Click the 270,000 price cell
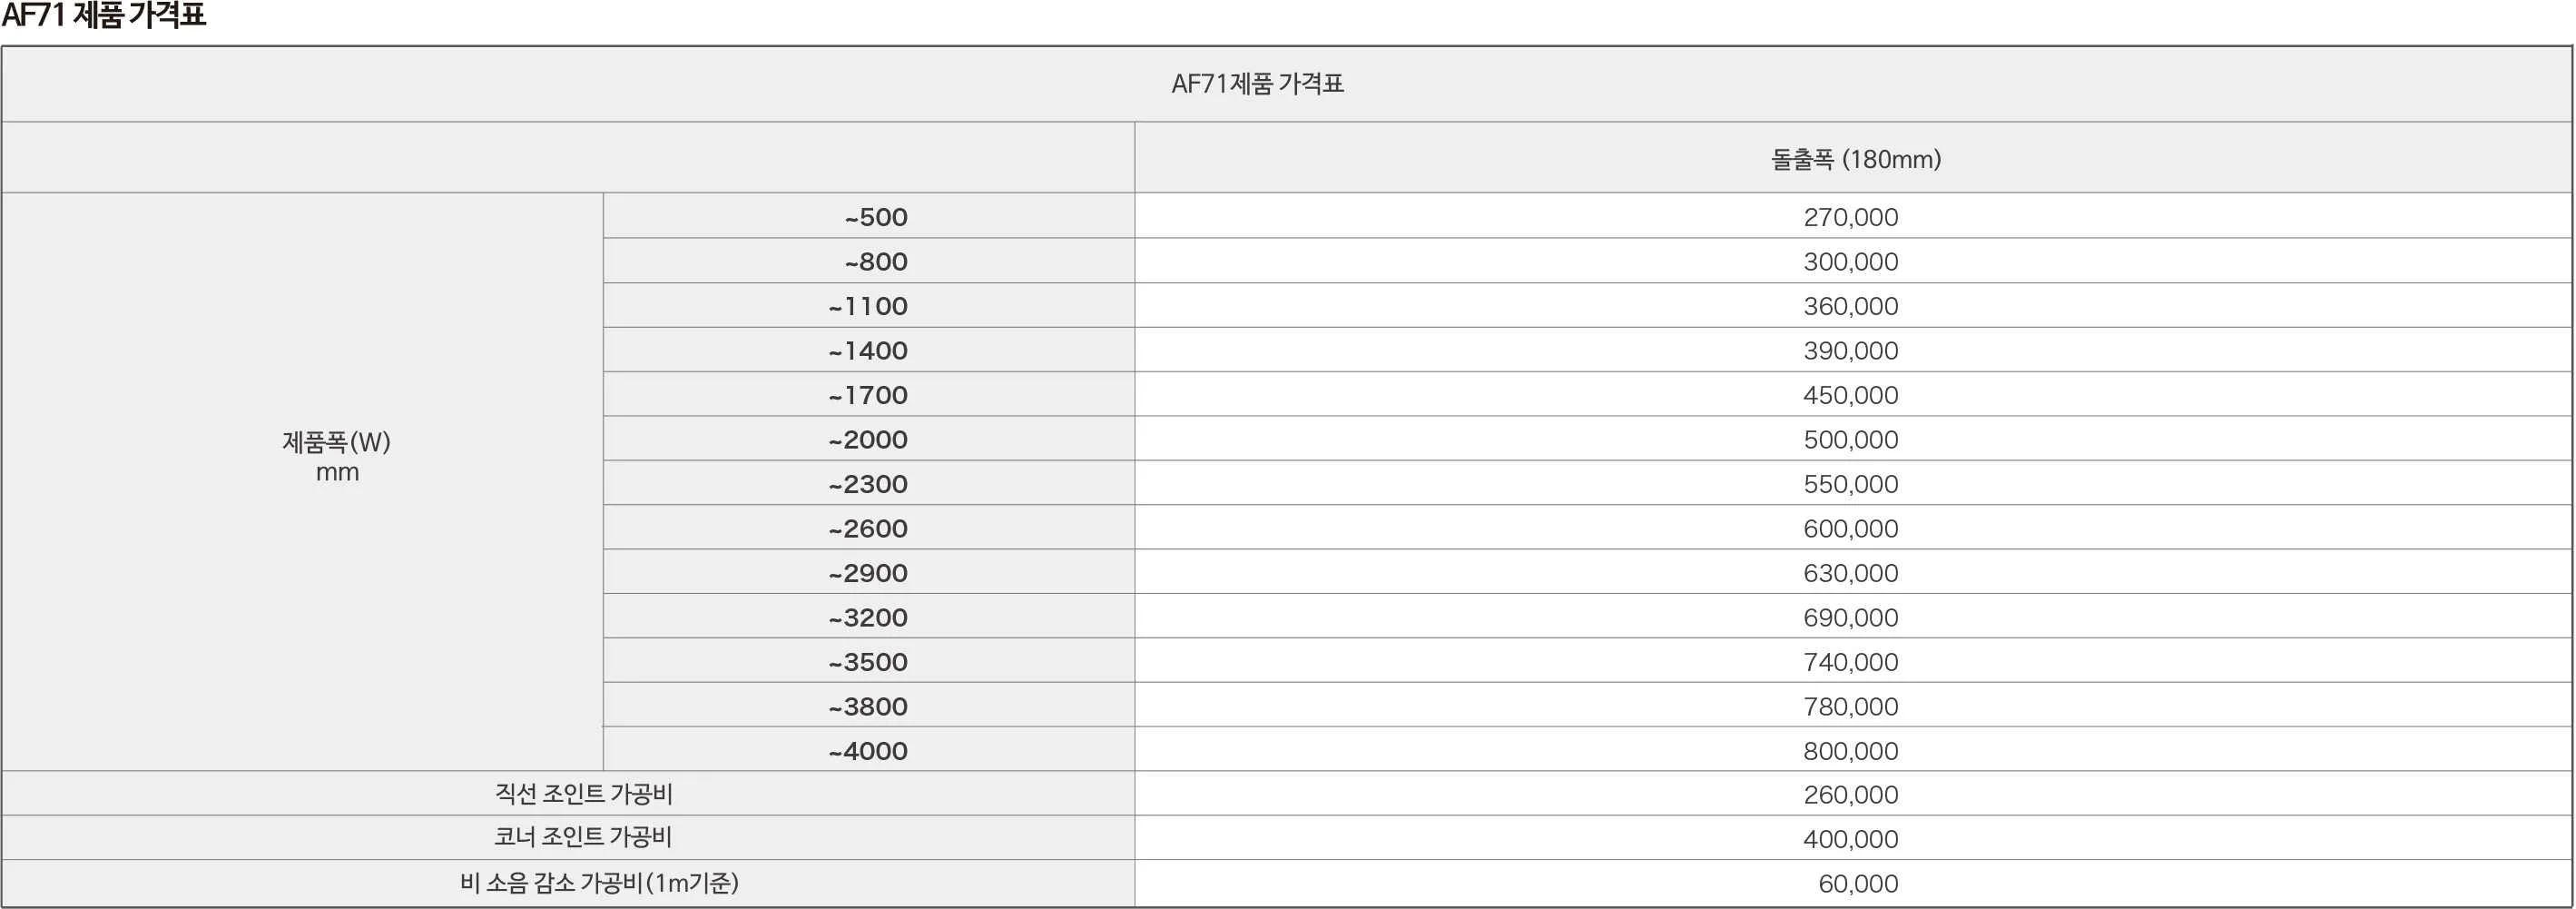2576x909 pixels. pos(1850,217)
